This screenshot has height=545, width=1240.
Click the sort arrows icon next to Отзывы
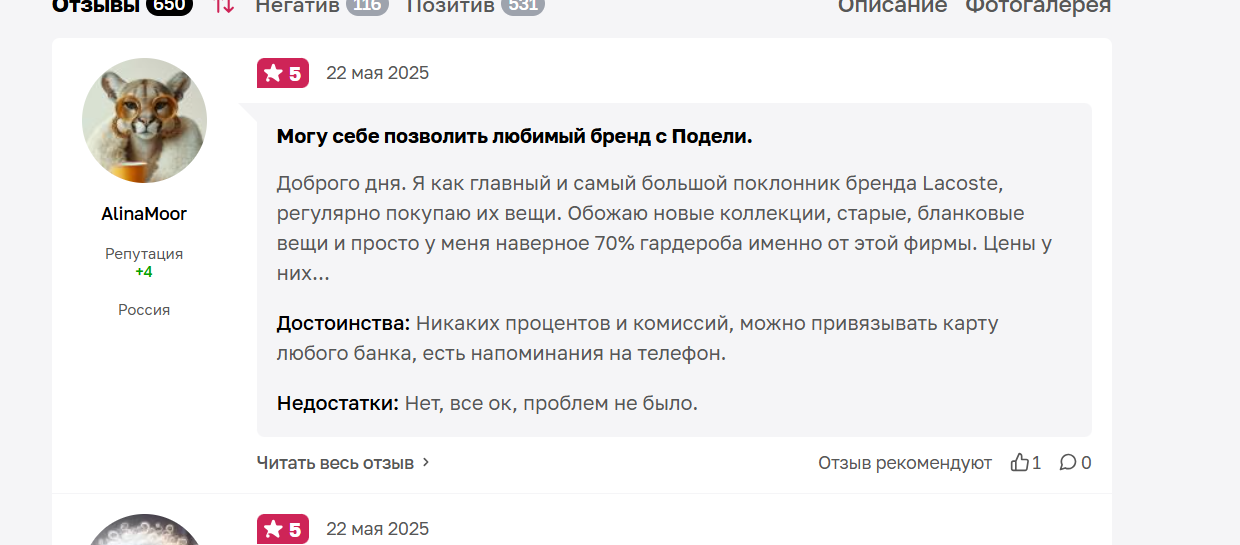click(x=225, y=6)
